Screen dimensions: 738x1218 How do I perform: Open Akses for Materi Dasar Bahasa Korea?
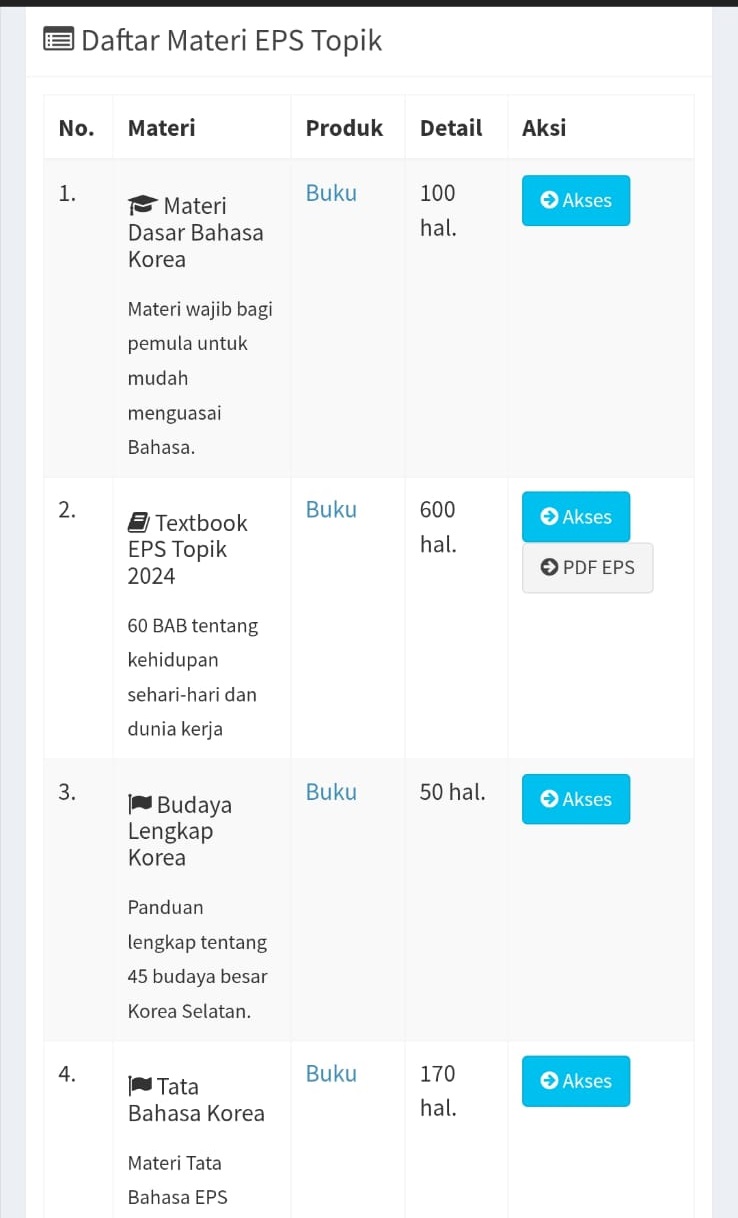tap(576, 200)
